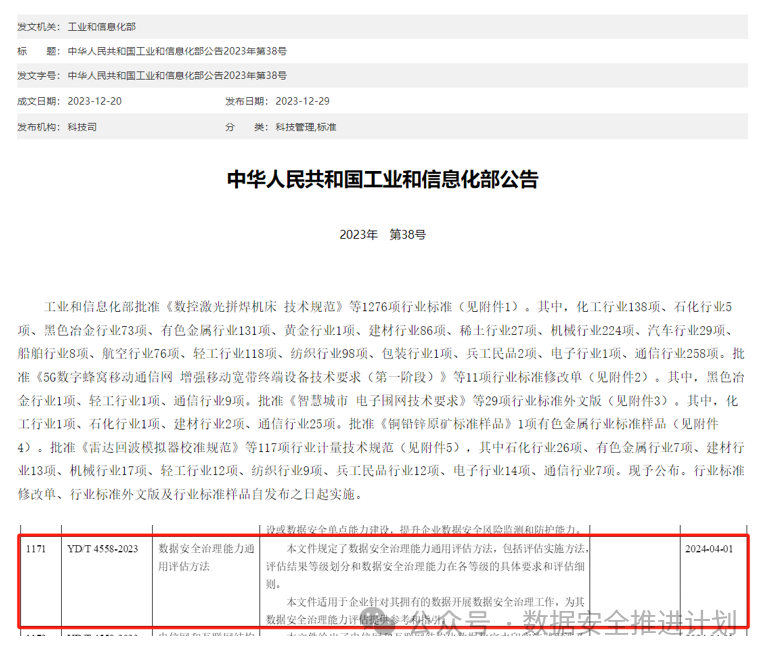768x663 pixels.
Task: Click body text 铜铅锌原矿标准样品
Action: tap(447, 424)
